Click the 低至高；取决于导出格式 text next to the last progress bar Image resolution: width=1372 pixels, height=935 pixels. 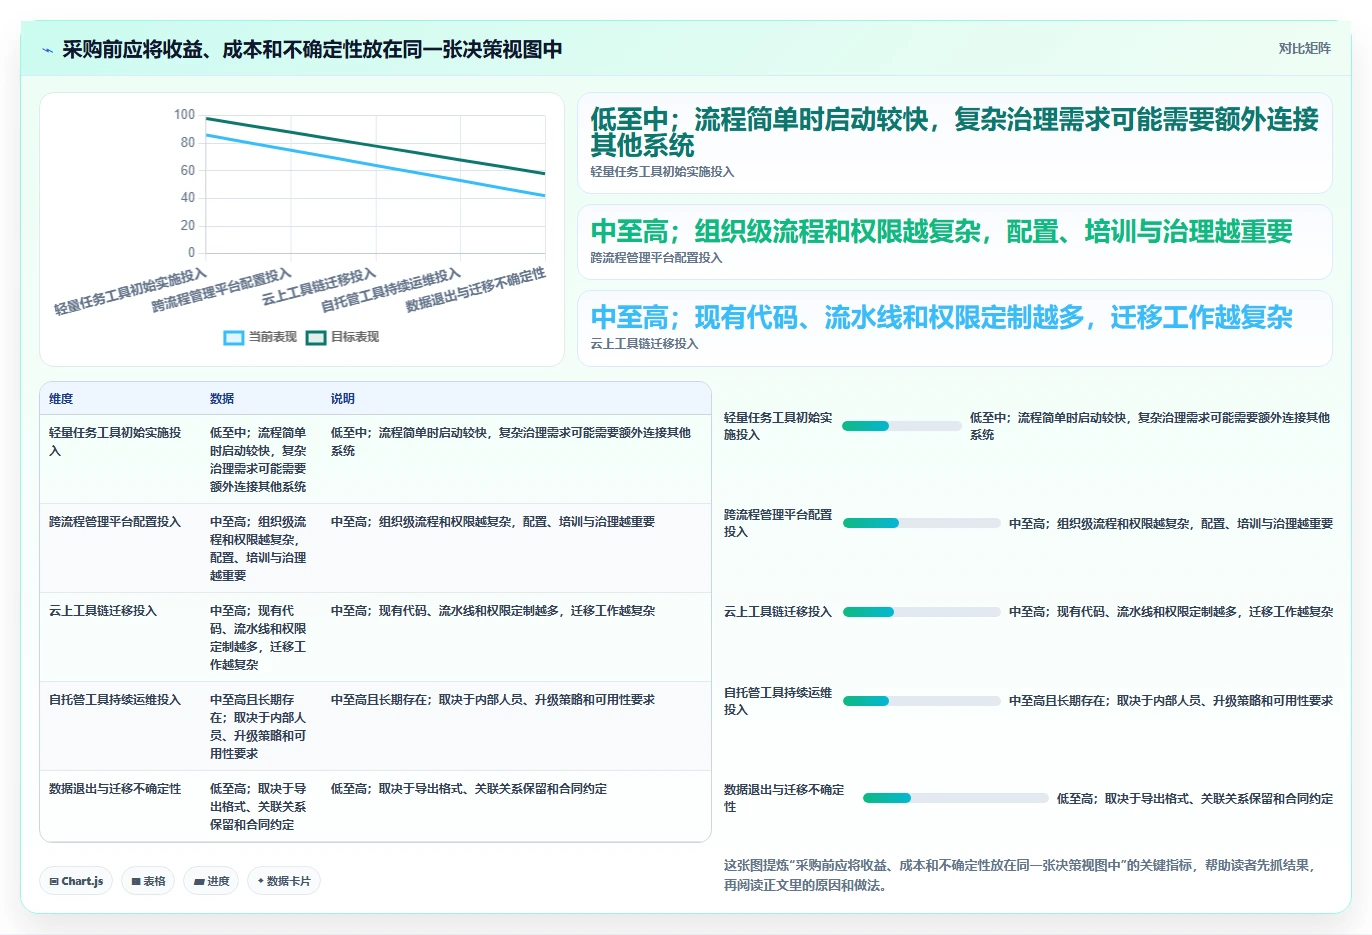pyautogui.click(x=1195, y=799)
